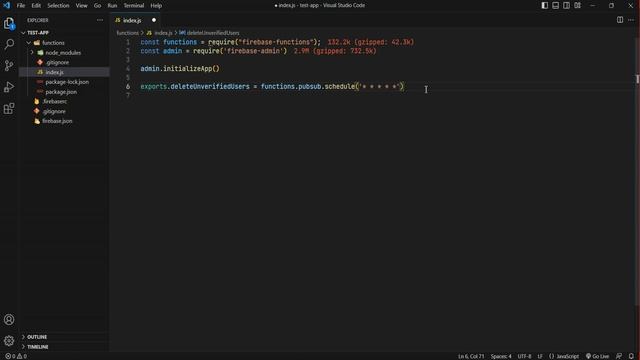This screenshot has height=360, width=640.
Task: Open Ln 6, Col 71 go-to-line
Action: [x=471, y=356]
